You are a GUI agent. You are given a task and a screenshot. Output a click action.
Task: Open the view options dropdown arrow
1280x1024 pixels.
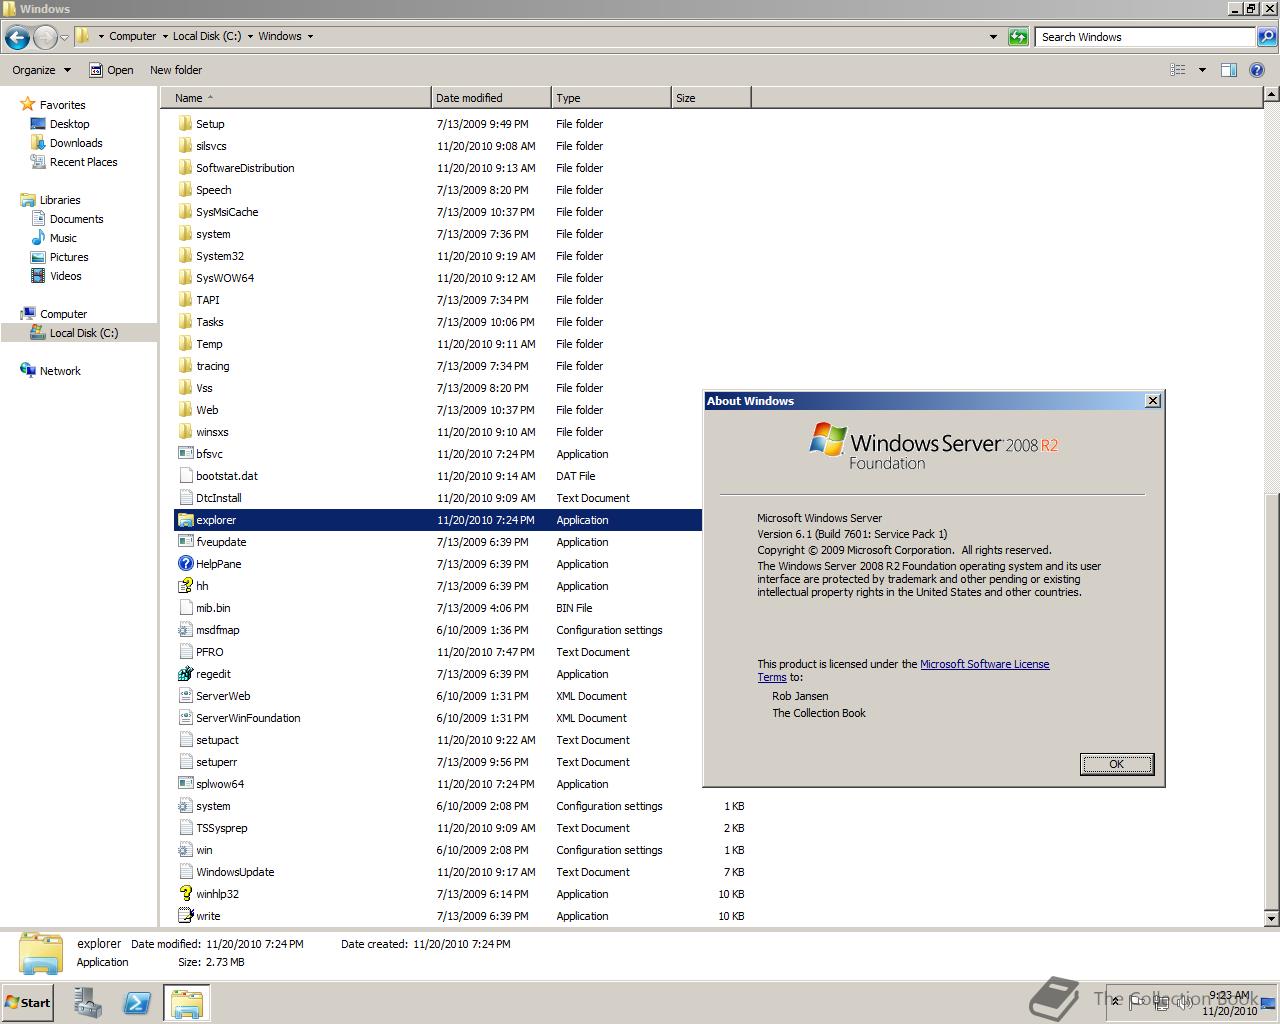pos(1202,70)
